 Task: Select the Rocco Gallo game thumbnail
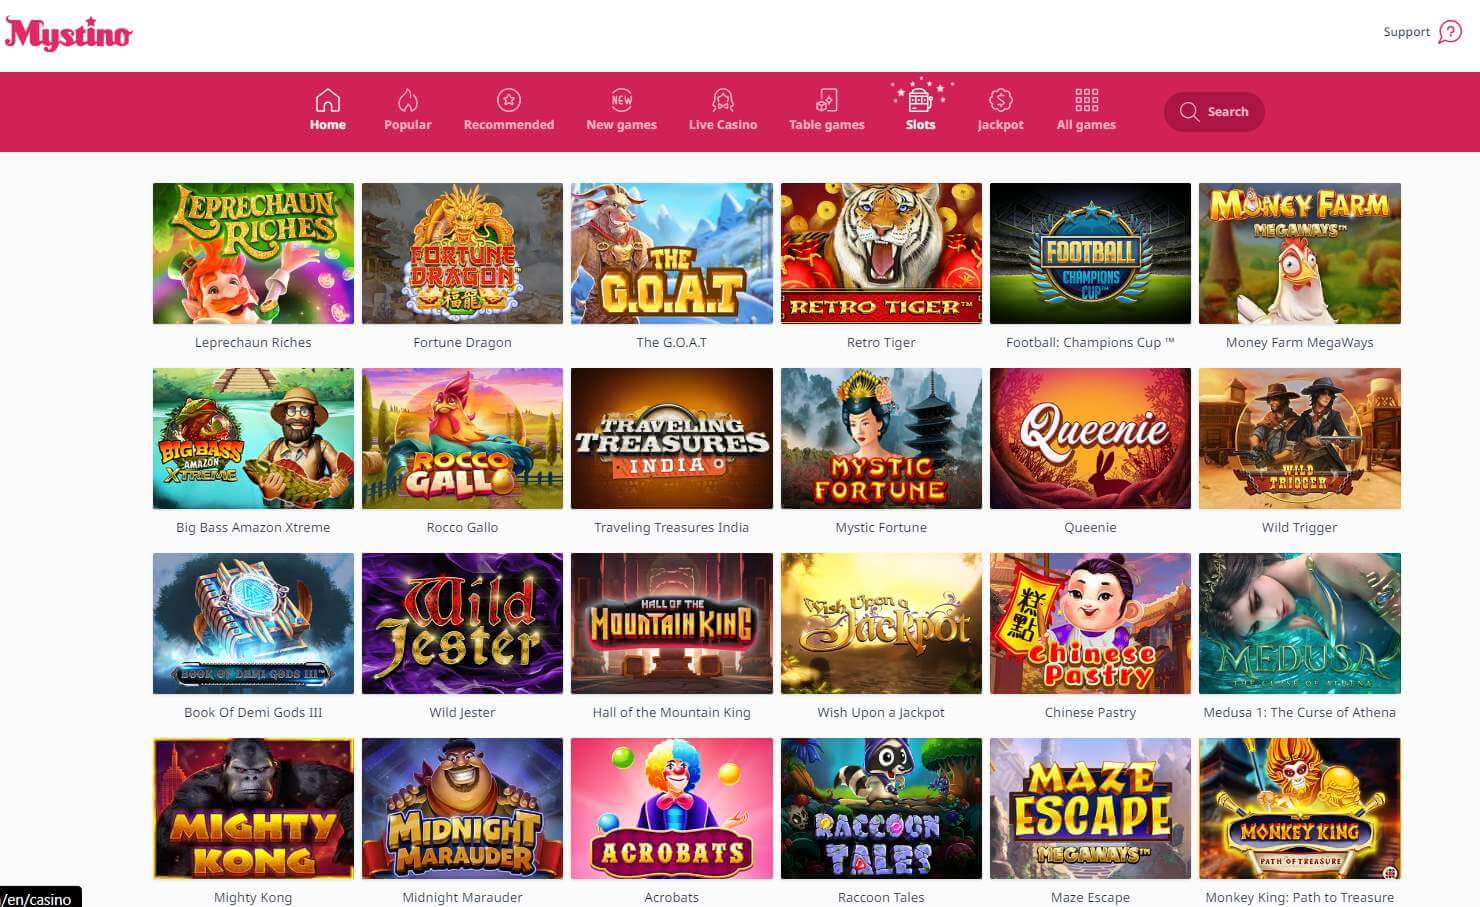(x=462, y=438)
